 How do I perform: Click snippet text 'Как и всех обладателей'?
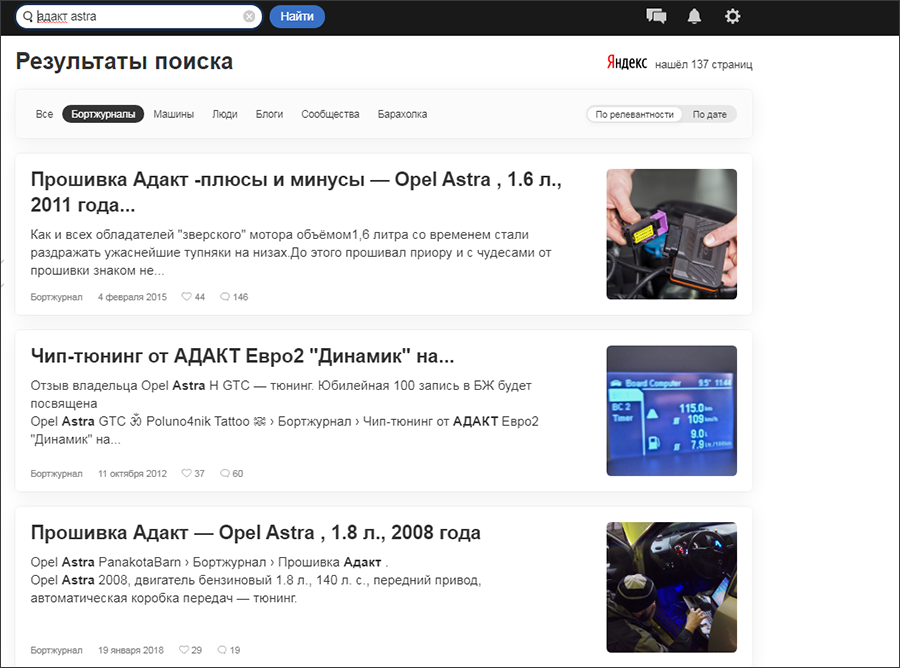click(x=290, y=253)
